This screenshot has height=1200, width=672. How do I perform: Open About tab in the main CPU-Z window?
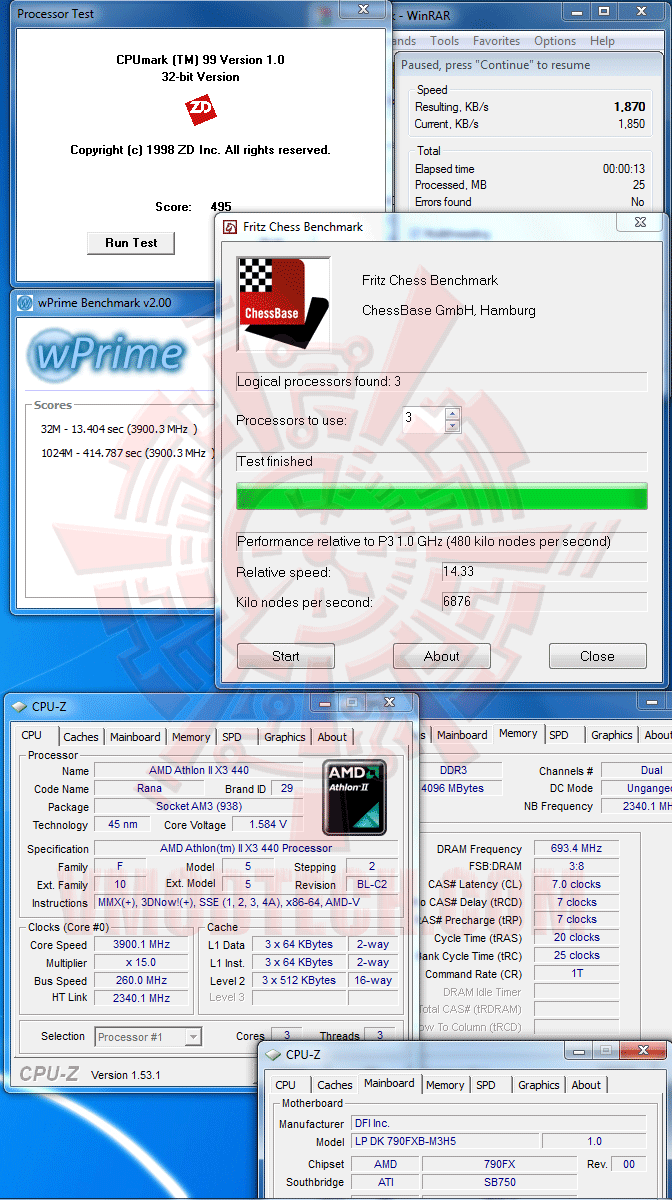pyautogui.click(x=332, y=737)
